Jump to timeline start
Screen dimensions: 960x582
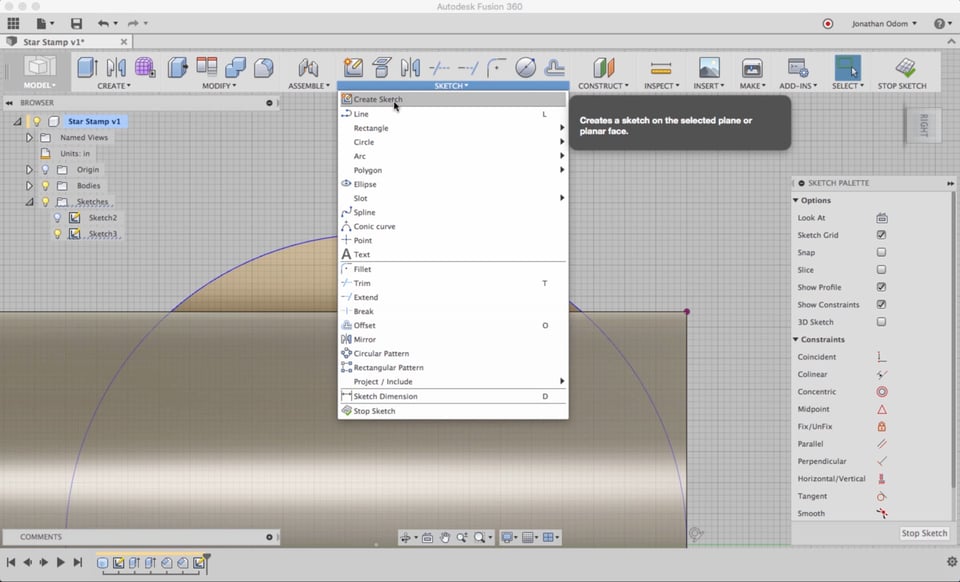[11, 562]
